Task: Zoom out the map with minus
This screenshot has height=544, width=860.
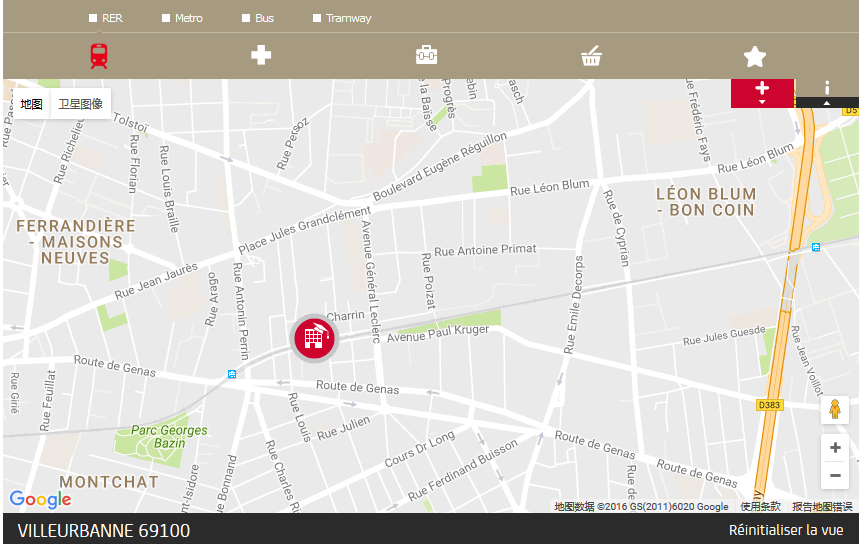Action: click(x=835, y=475)
